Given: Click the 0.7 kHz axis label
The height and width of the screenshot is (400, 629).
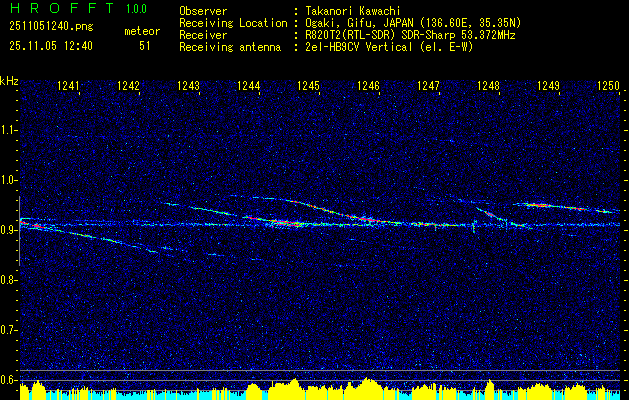Looking at the screenshot, I should [x=9, y=330].
